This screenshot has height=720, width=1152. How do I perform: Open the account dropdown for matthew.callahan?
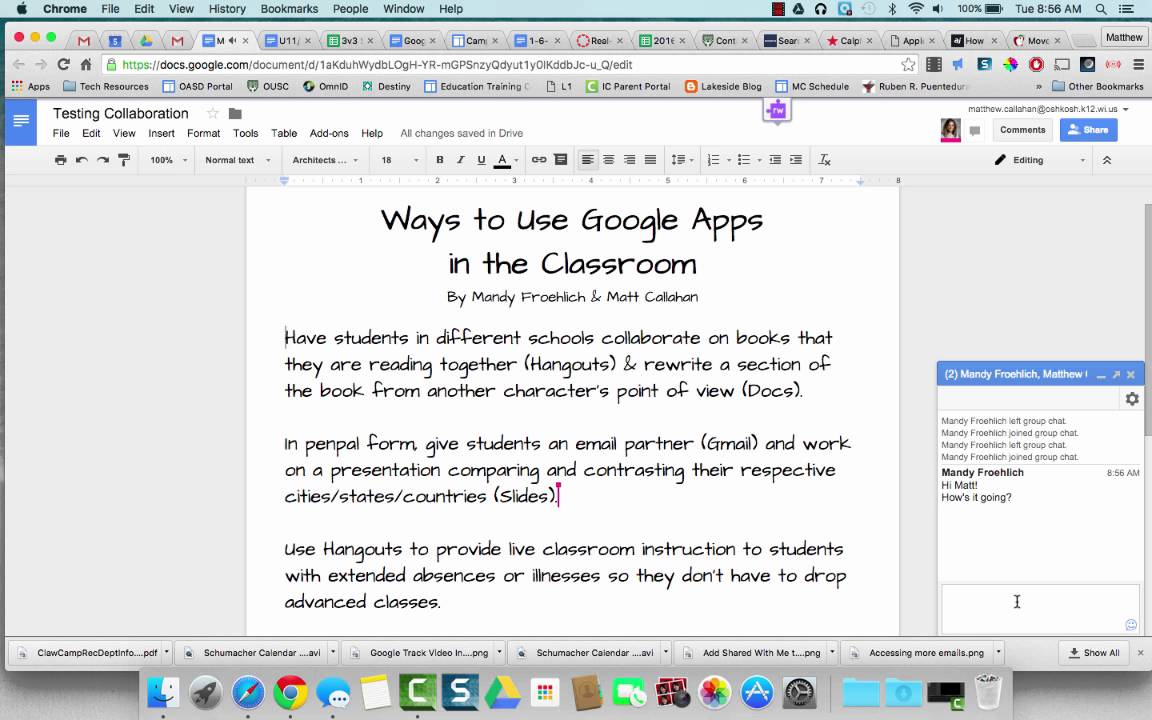point(1048,109)
